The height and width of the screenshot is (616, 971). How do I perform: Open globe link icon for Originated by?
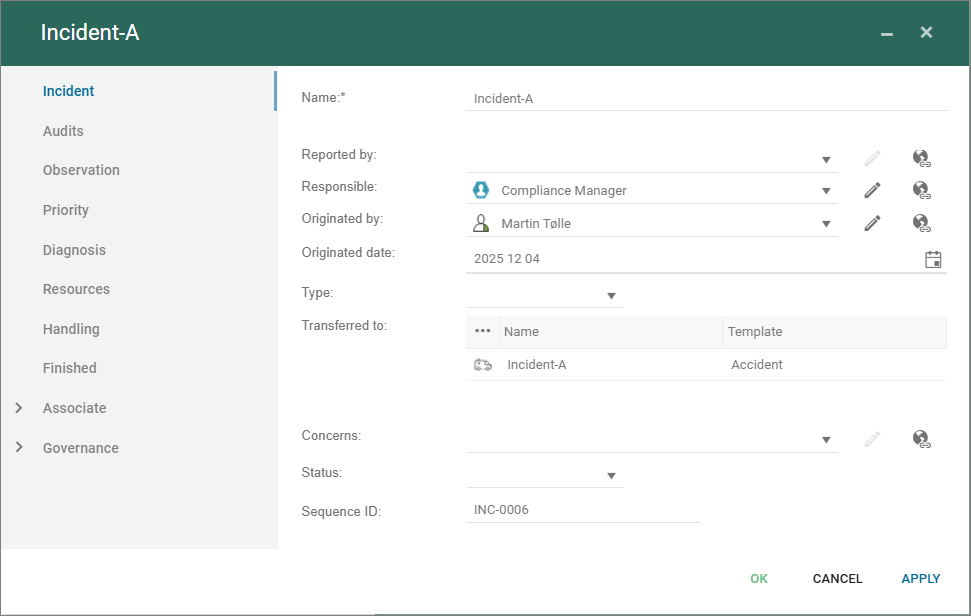[x=922, y=223]
